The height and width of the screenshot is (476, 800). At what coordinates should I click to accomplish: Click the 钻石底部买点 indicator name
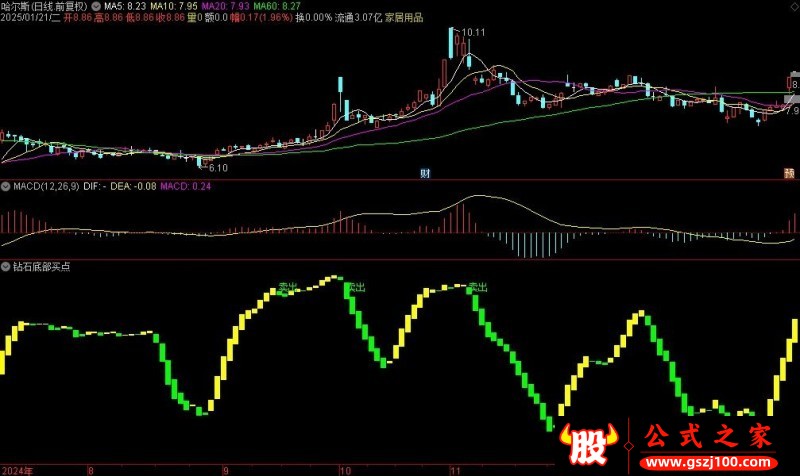point(42,266)
